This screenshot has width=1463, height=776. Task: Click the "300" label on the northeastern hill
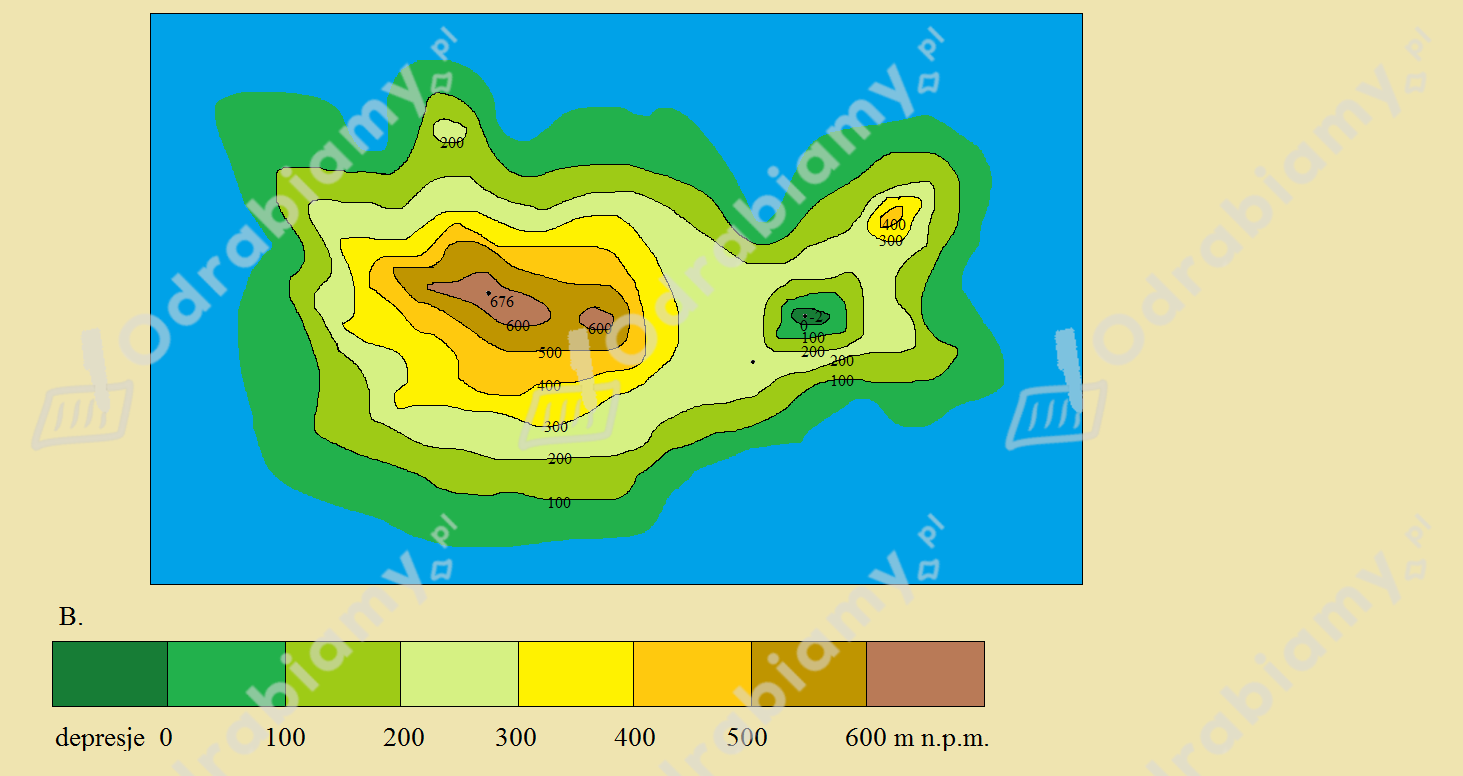tap(891, 241)
